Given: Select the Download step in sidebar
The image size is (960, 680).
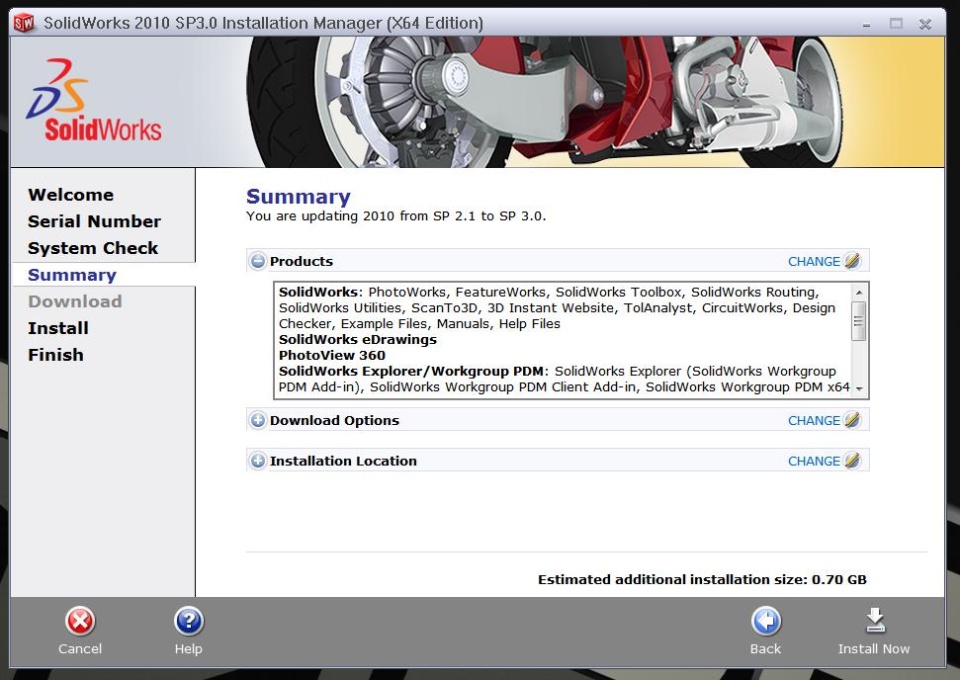Looking at the screenshot, I should pyautogui.click(x=75, y=301).
